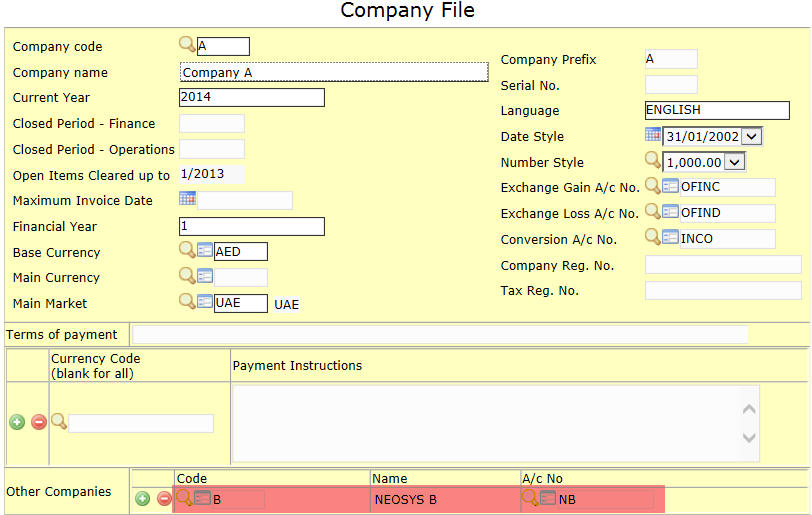This screenshot has height=515, width=812.
Task: Expand the Date Style dropdown
Action: click(752, 137)
